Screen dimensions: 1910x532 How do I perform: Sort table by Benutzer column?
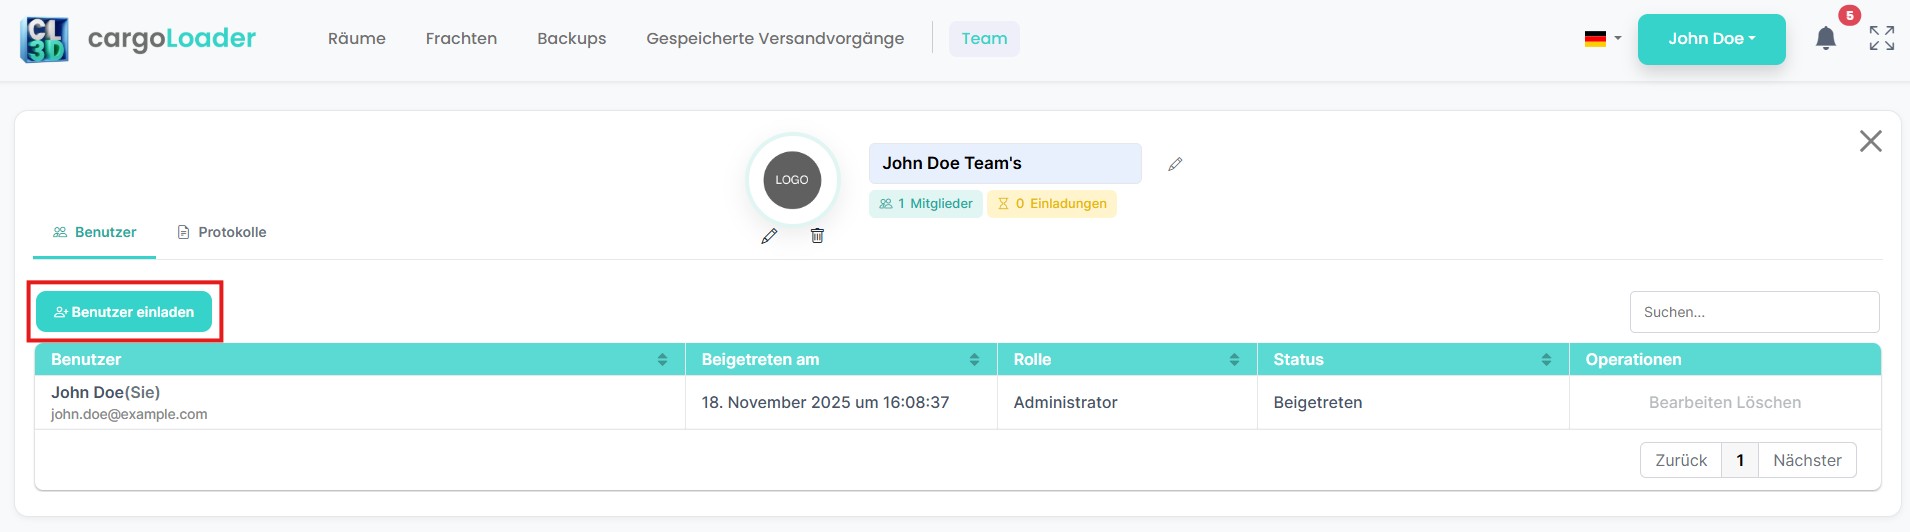click(x=662, y=360)
